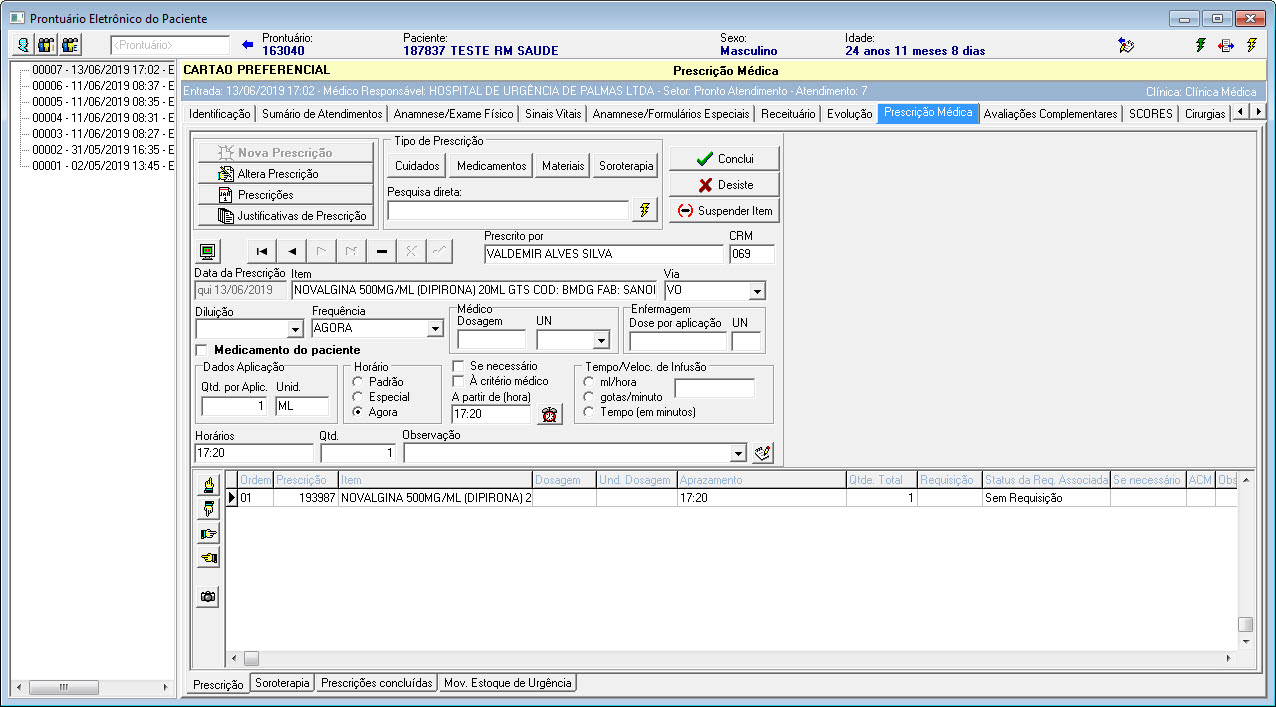Click Justificativas de Prescrição button
Screen dimensions: 1276x707
[x=286, y=216]
